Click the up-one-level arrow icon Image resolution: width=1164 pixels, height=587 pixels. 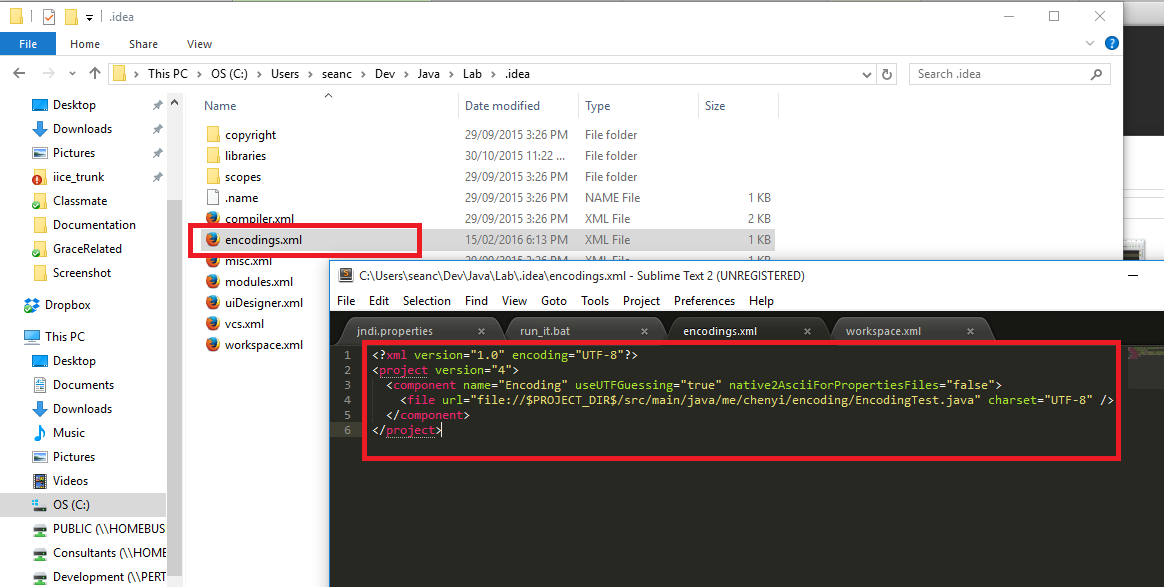(94, 73)
